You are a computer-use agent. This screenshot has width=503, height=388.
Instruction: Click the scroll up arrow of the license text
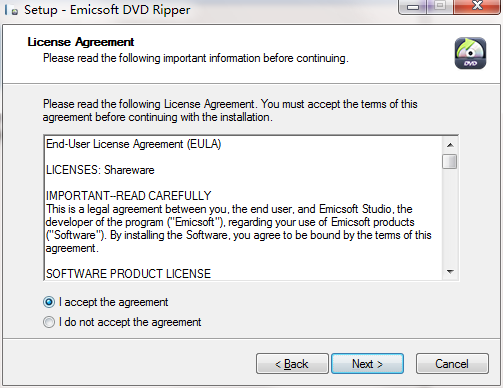450,145
